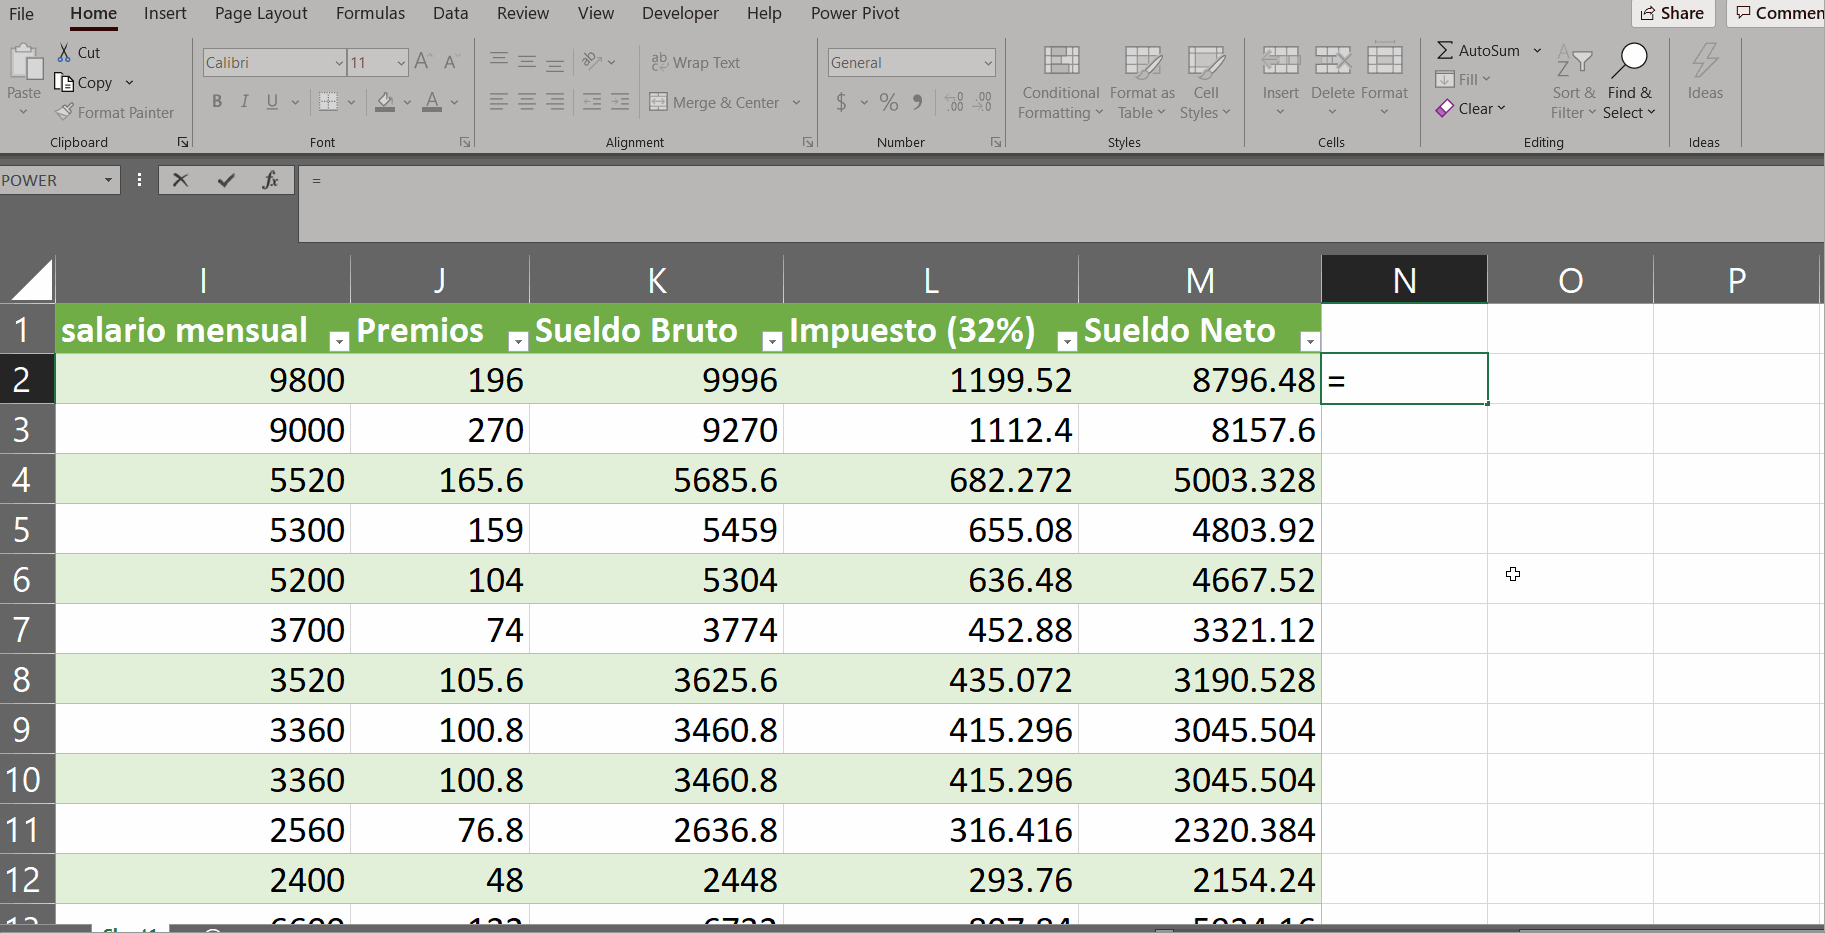1825x933 pixels.
Task: Select the Format Painter tool
Action: pos(115,112)
